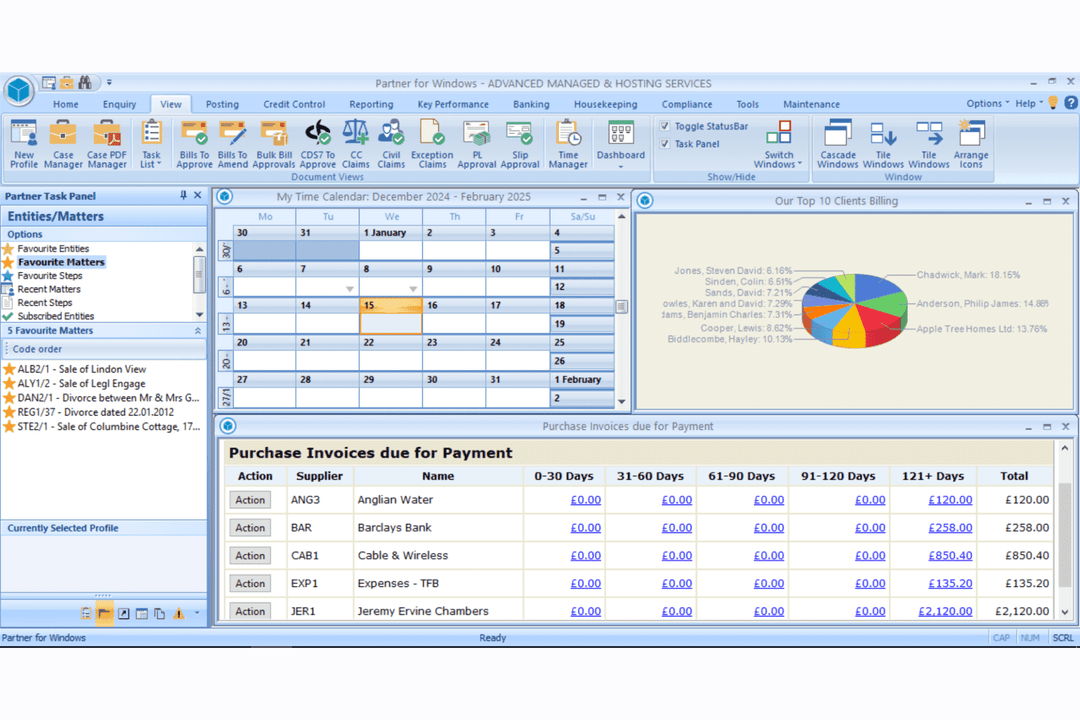Screen dimensions: 1080x720
Task: Click the Arrange Icons tool
Action: [971, 143]
